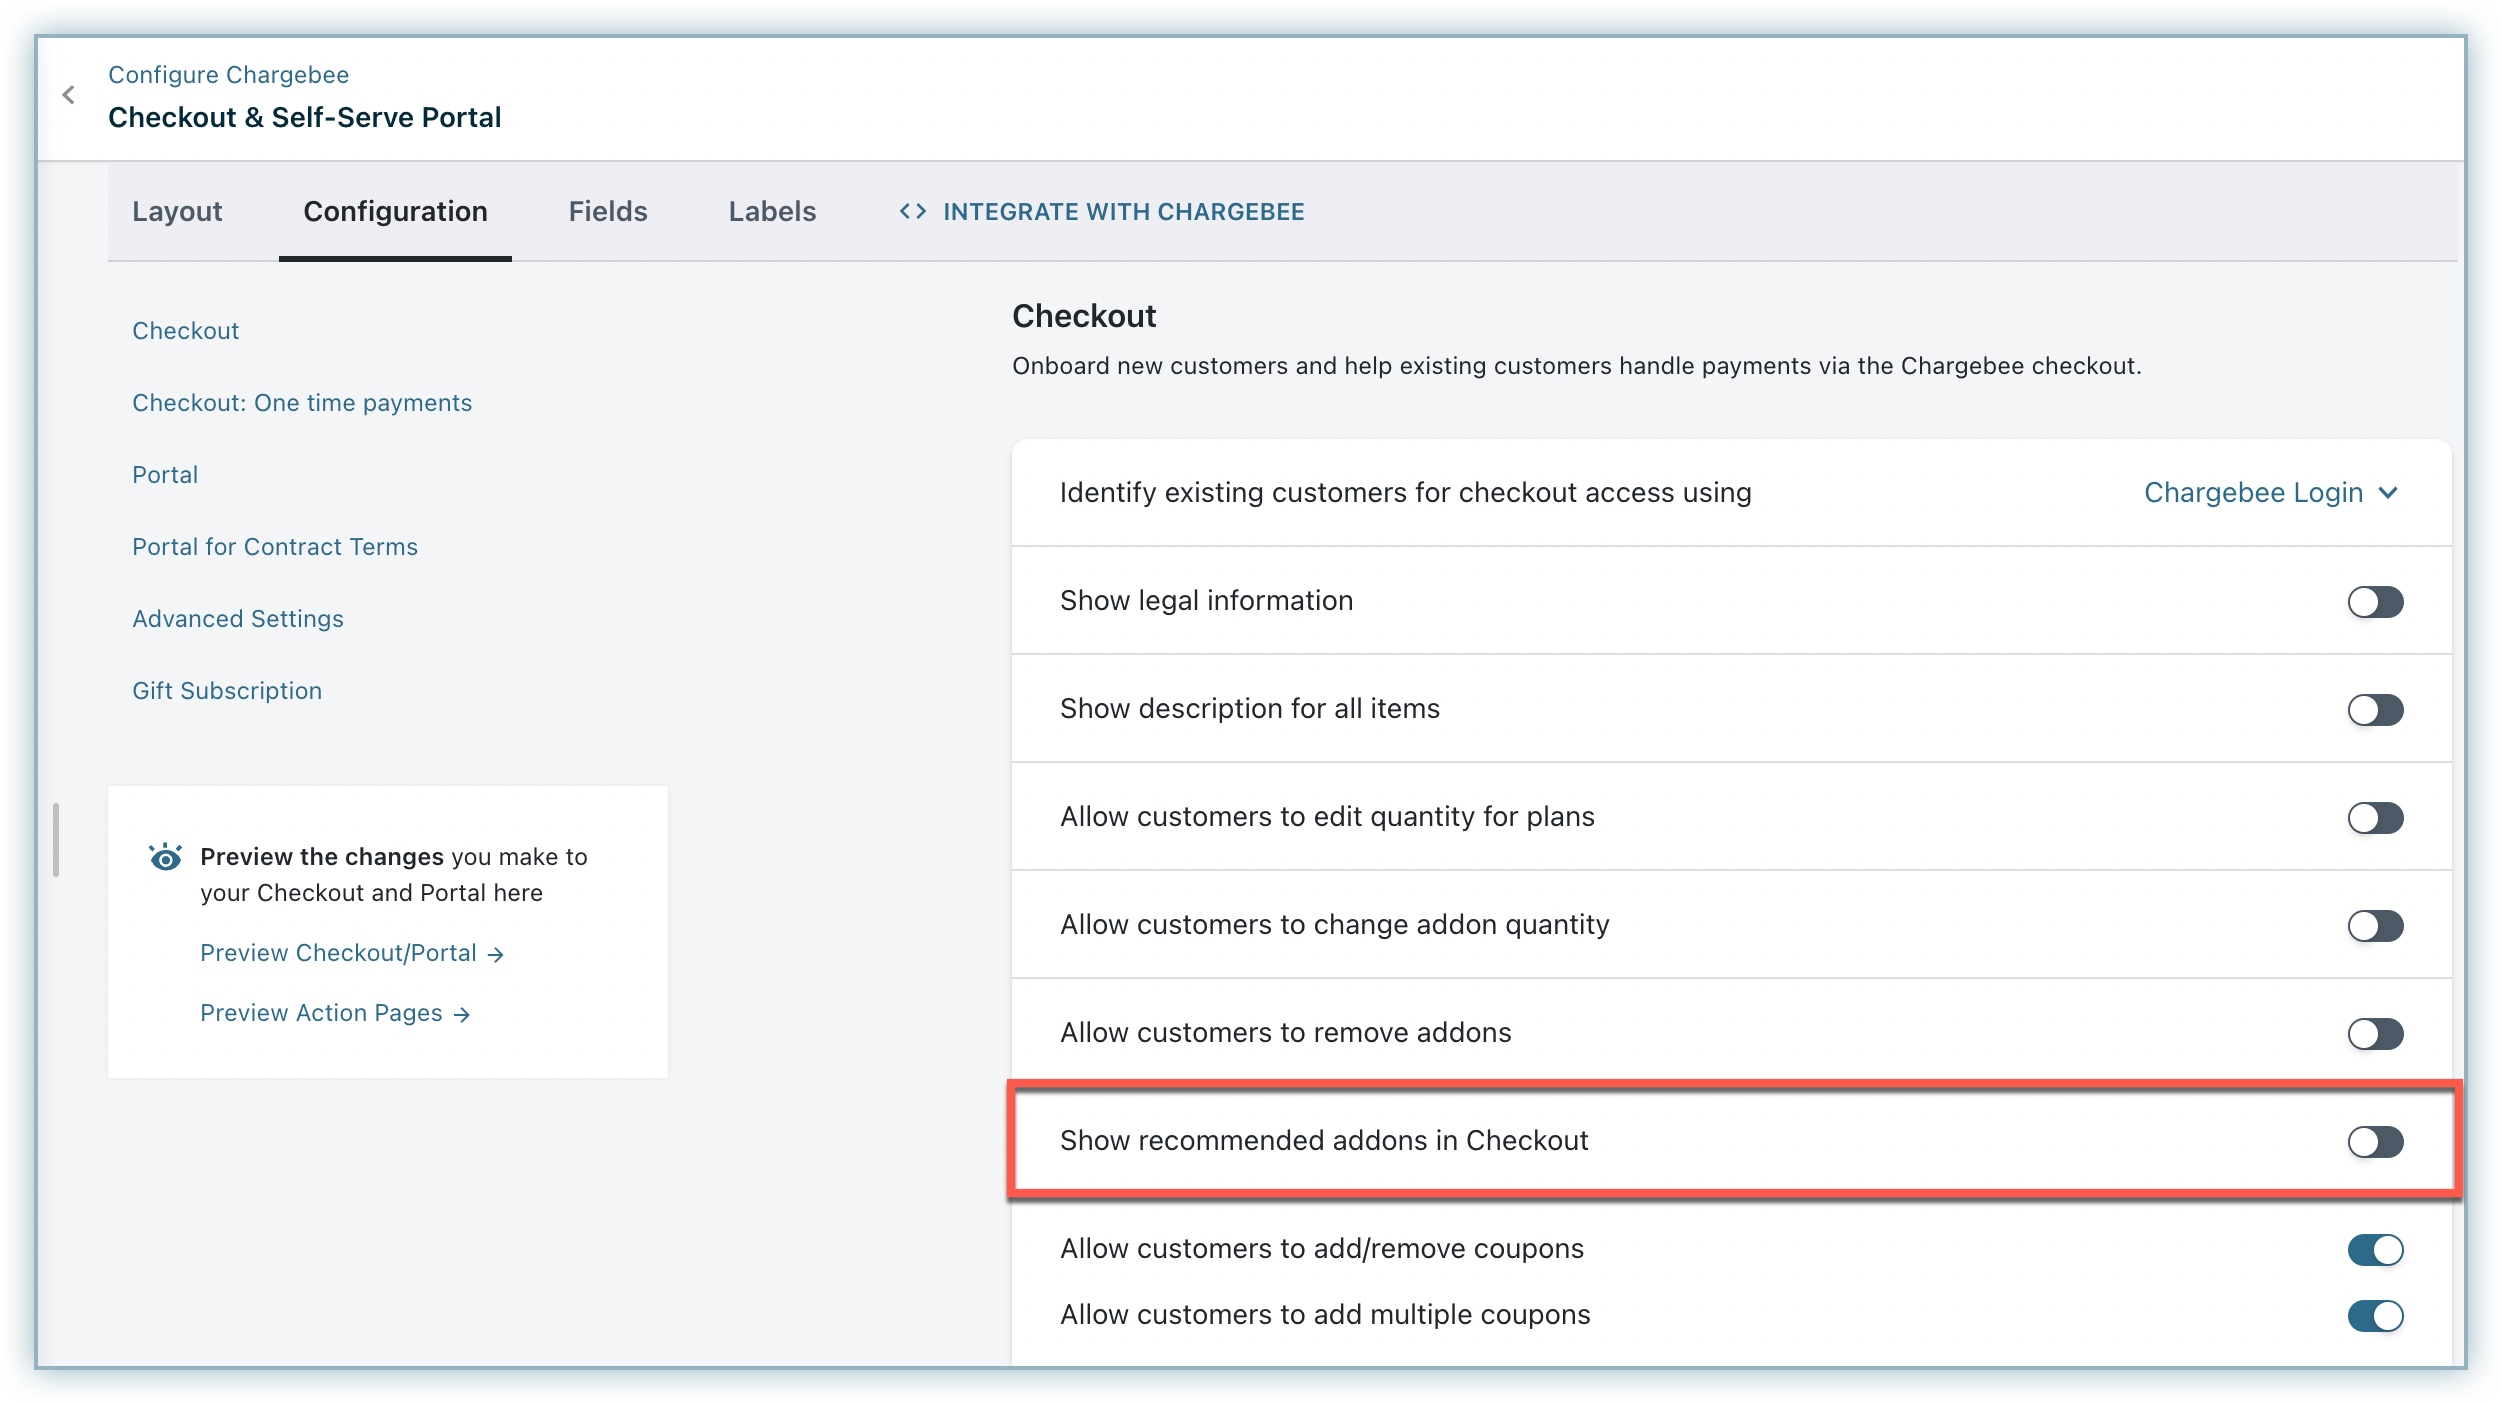Click the Chargebee Login chevron arrow

(x=2389, y=493)
